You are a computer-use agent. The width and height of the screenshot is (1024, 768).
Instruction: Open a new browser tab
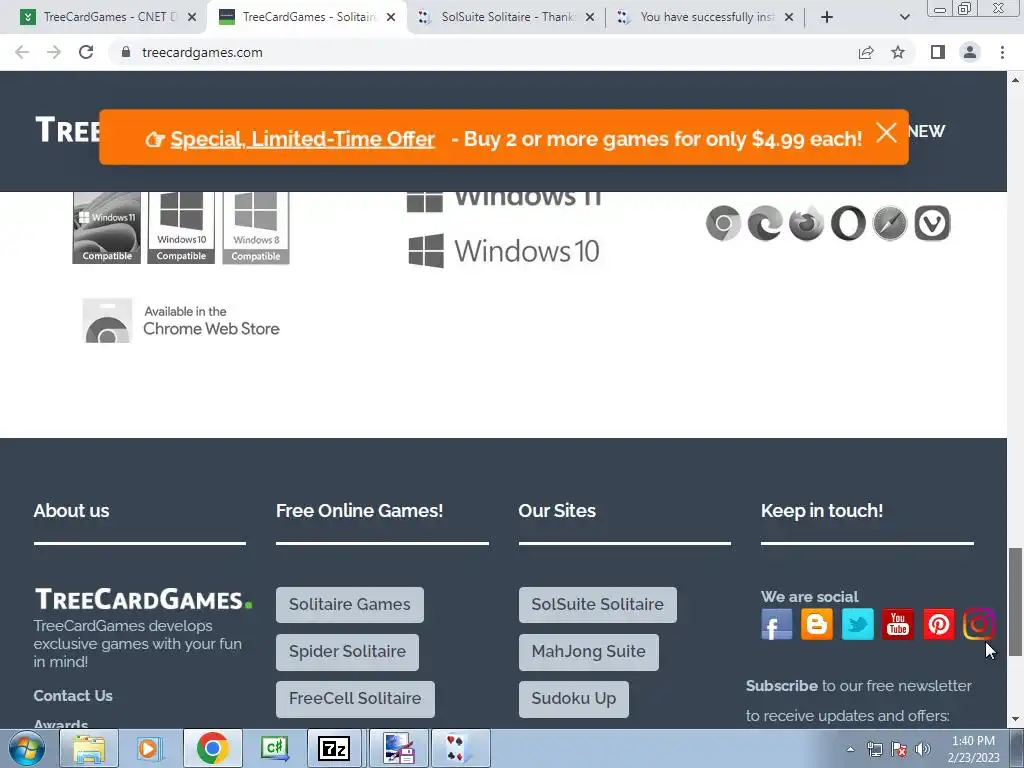tap(827, 17)
